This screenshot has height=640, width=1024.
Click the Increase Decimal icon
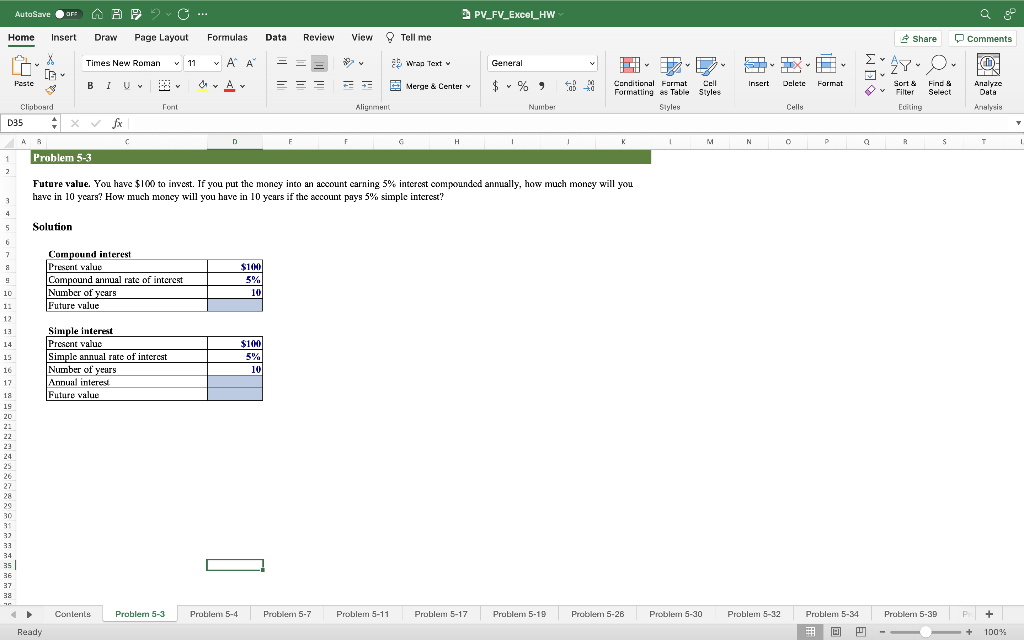click(570, 86)
